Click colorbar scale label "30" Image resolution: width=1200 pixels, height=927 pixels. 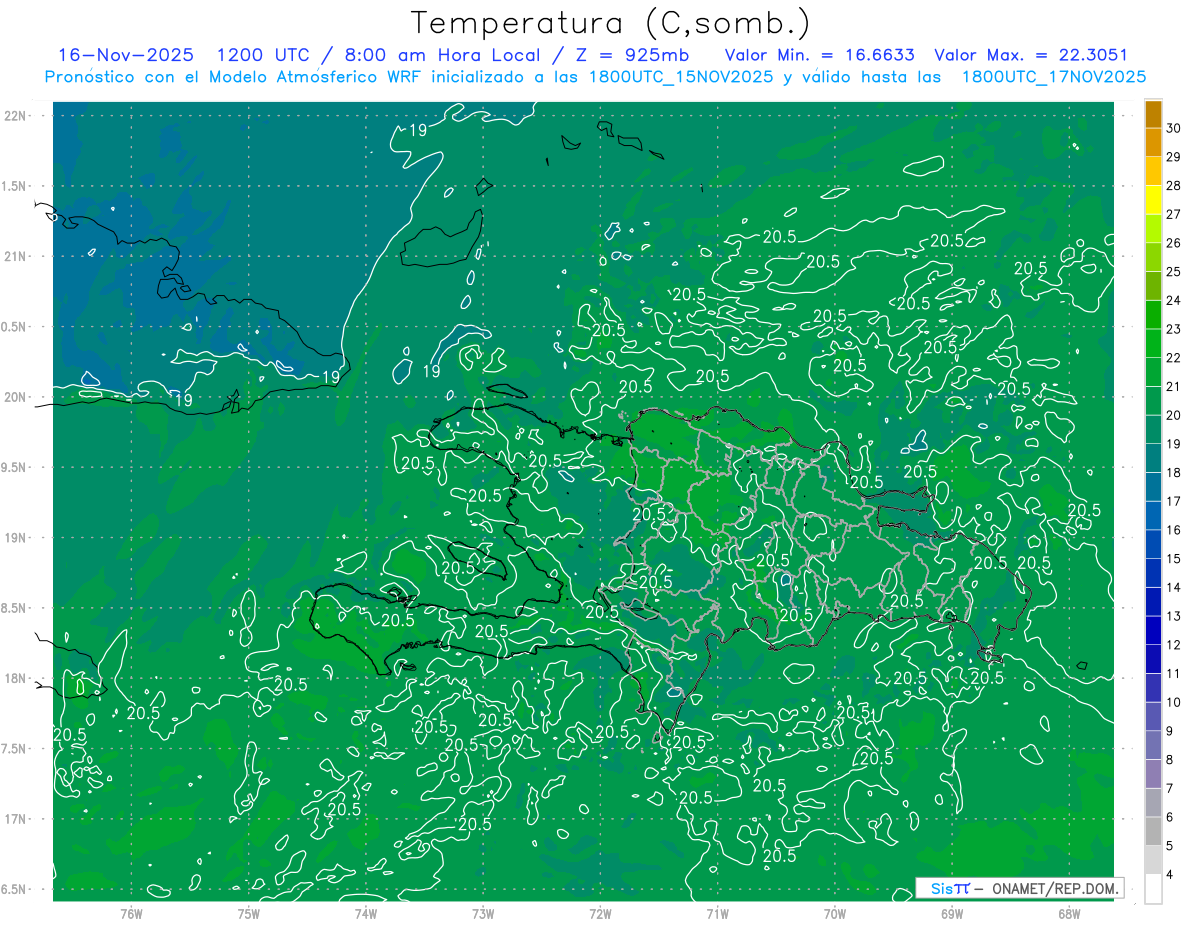click(1174, 128)
